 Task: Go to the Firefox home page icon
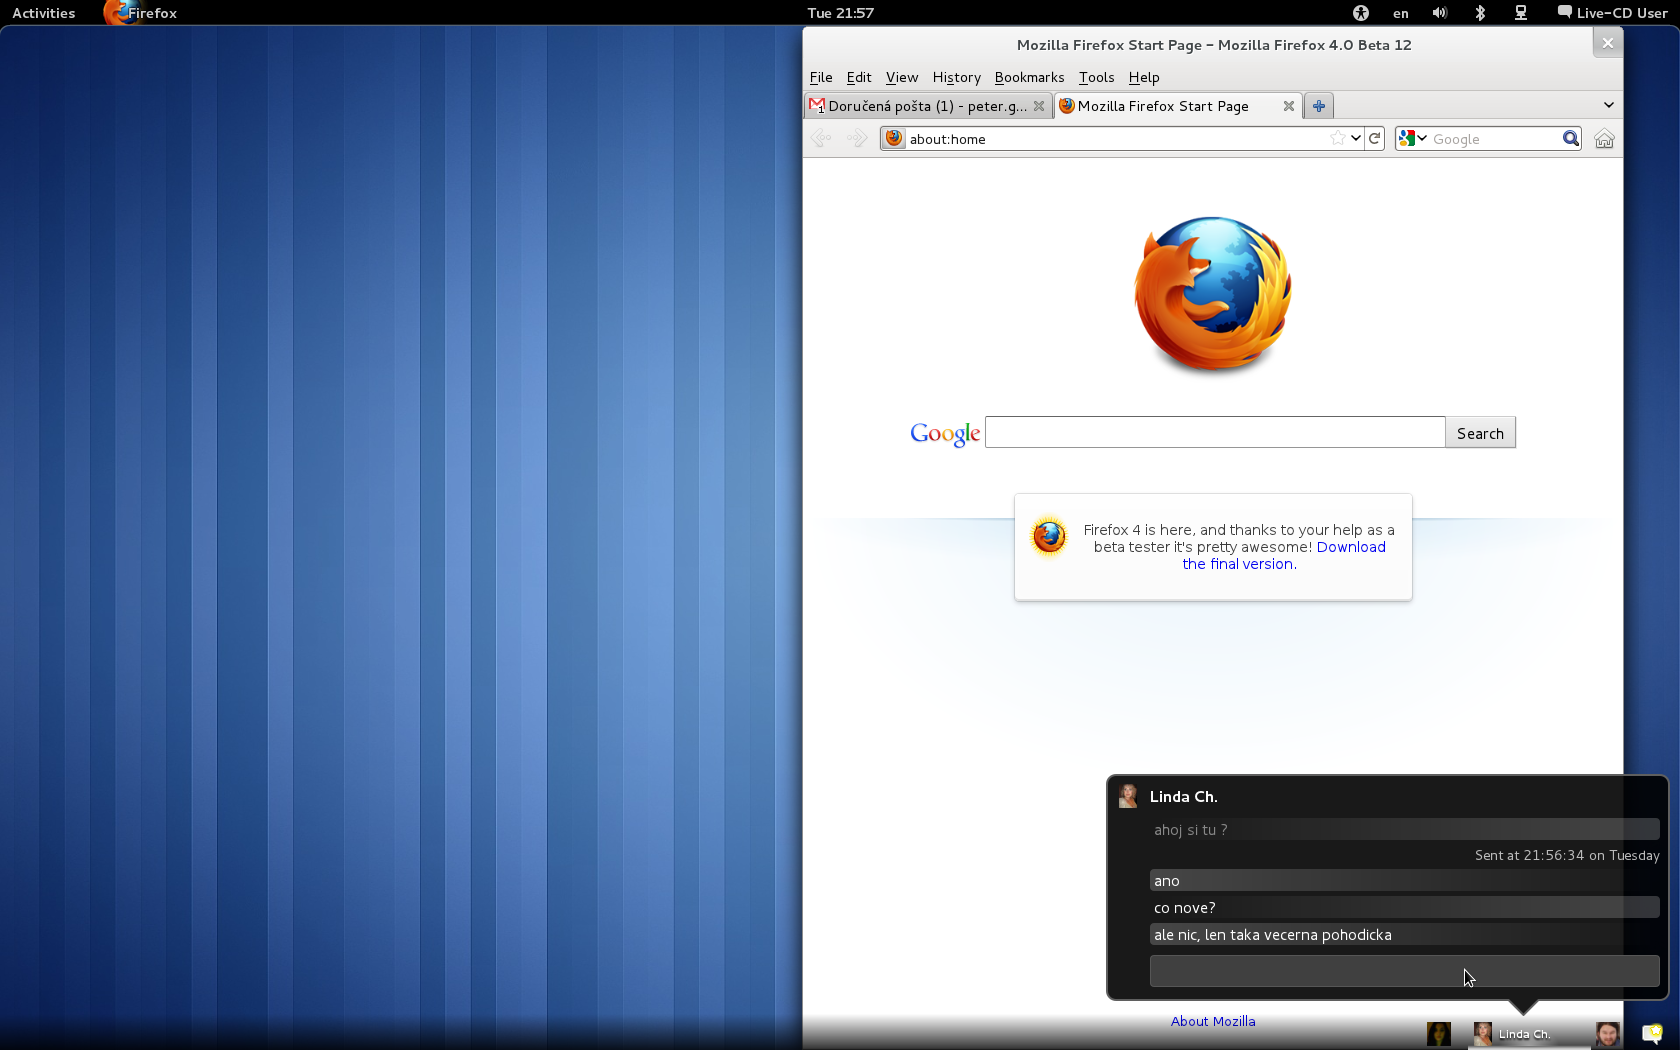[x=1604, y=139]
